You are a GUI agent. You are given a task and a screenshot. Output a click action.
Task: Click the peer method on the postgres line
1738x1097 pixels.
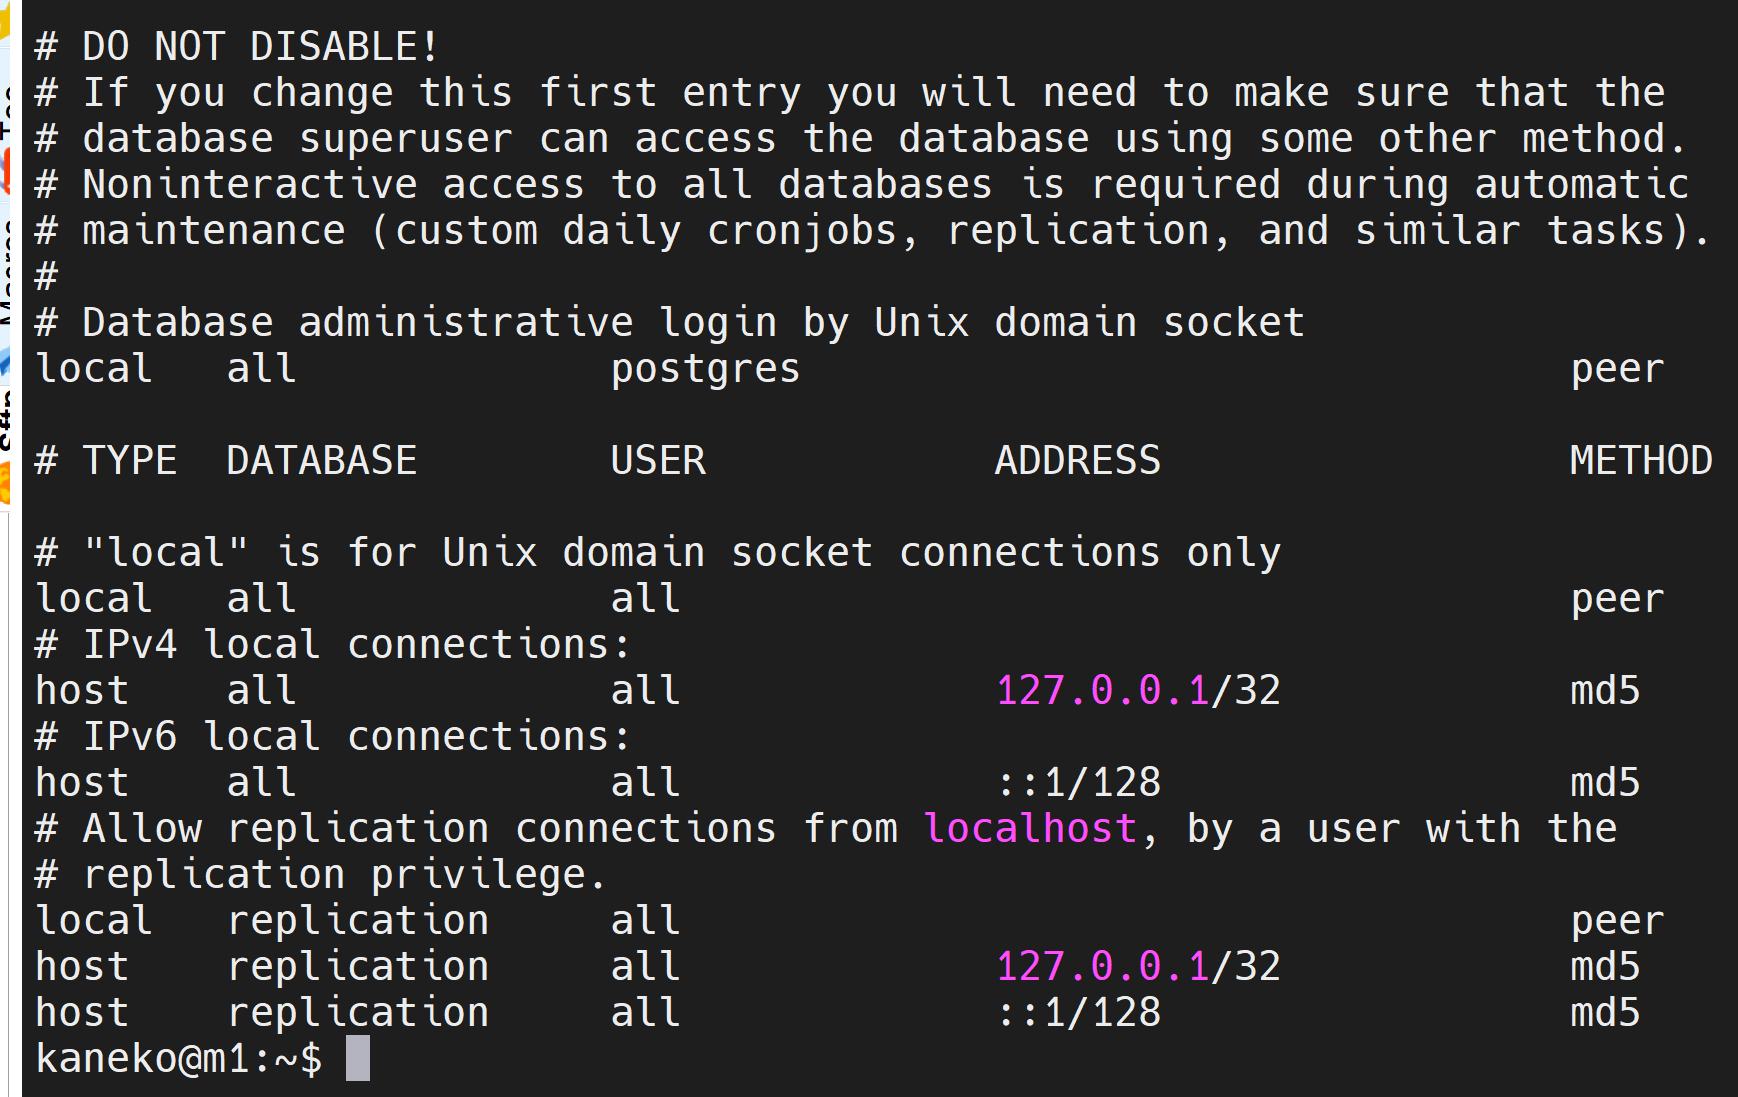1617,369
